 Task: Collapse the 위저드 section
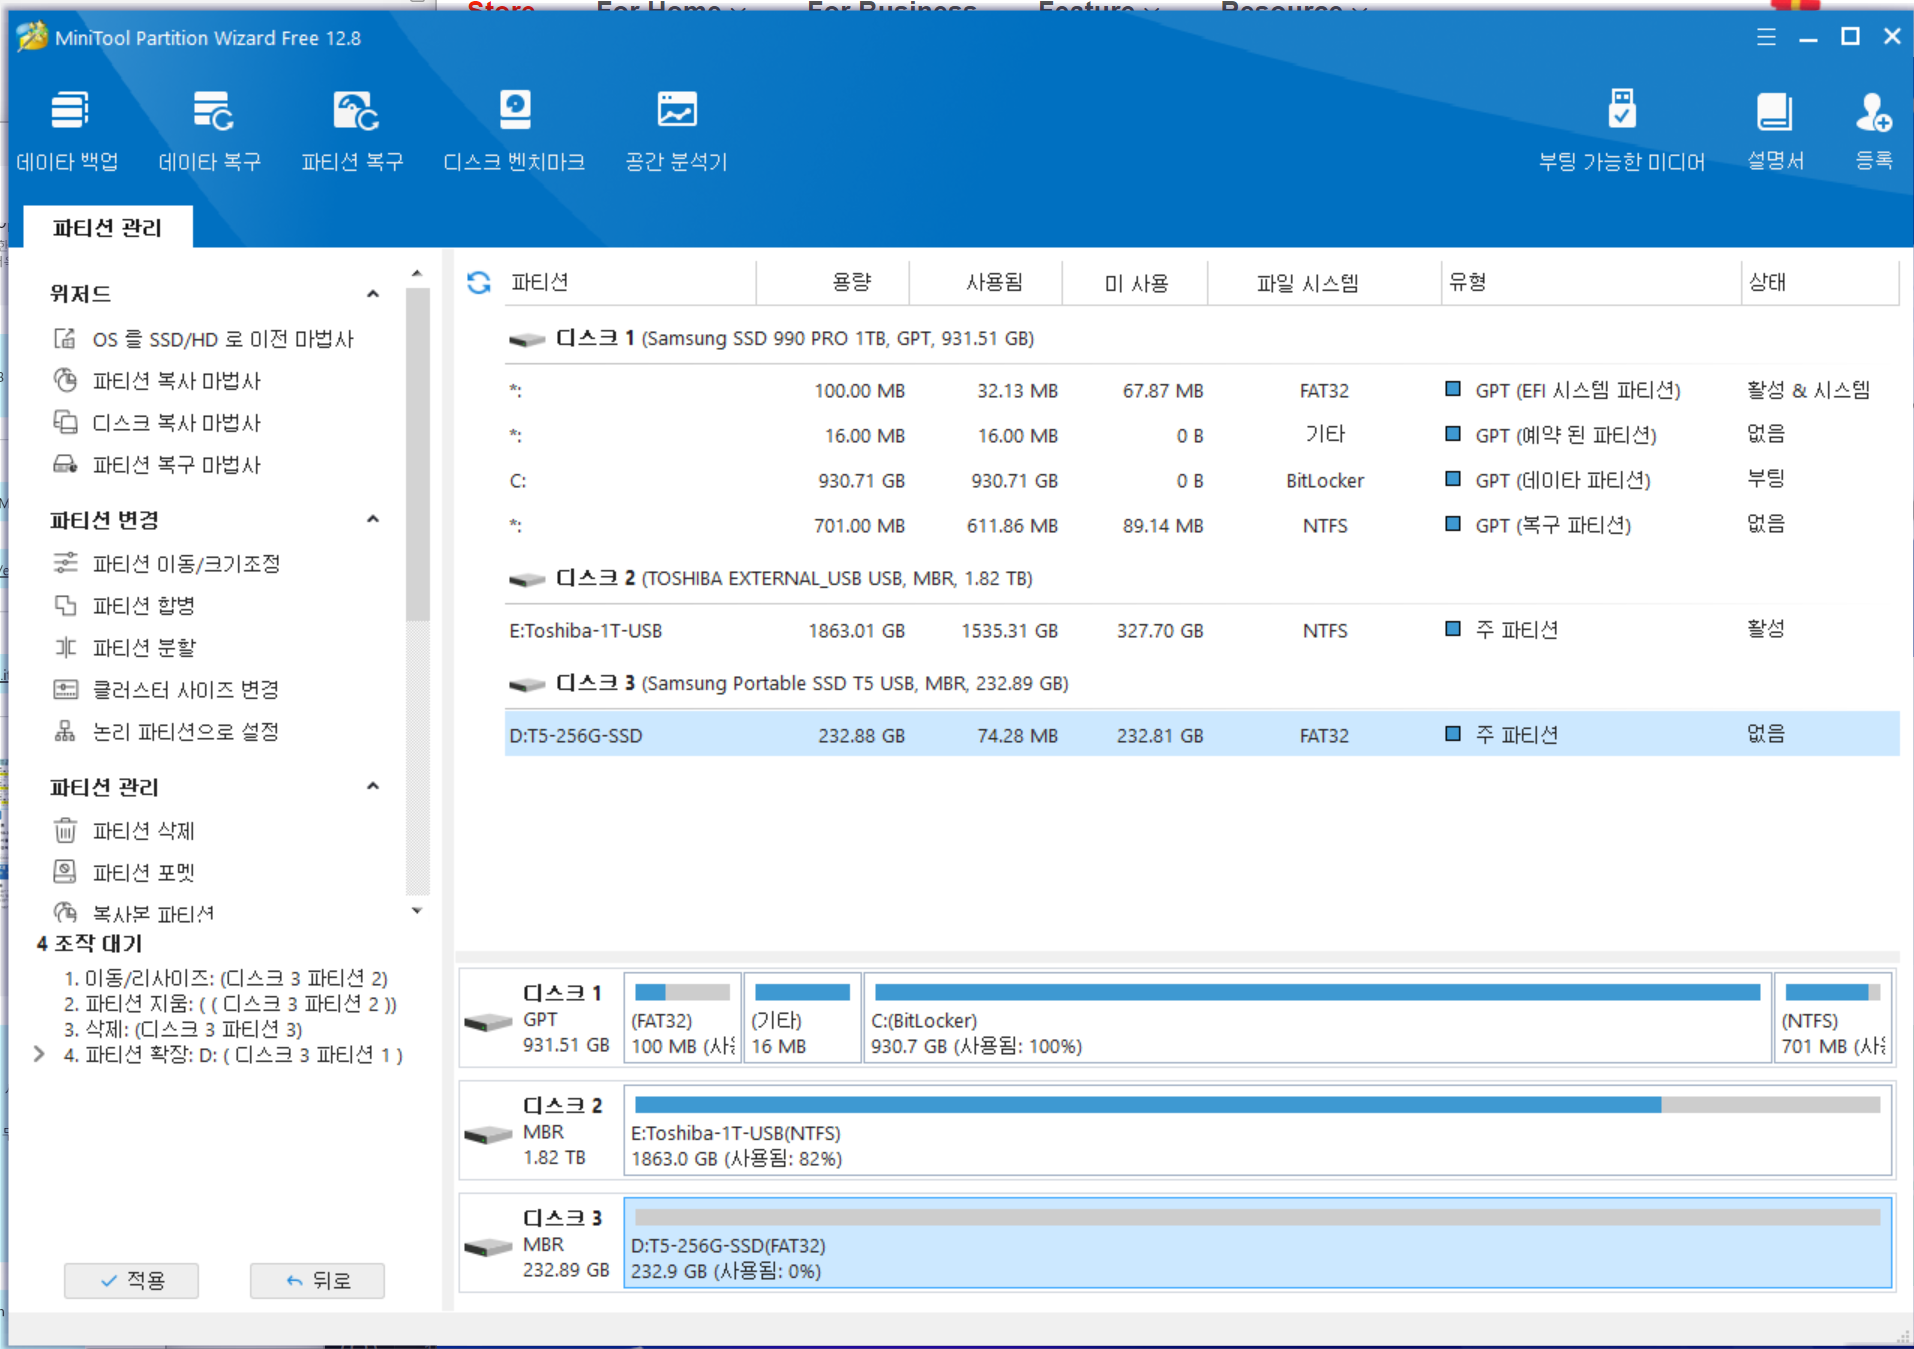pos(373,294)
